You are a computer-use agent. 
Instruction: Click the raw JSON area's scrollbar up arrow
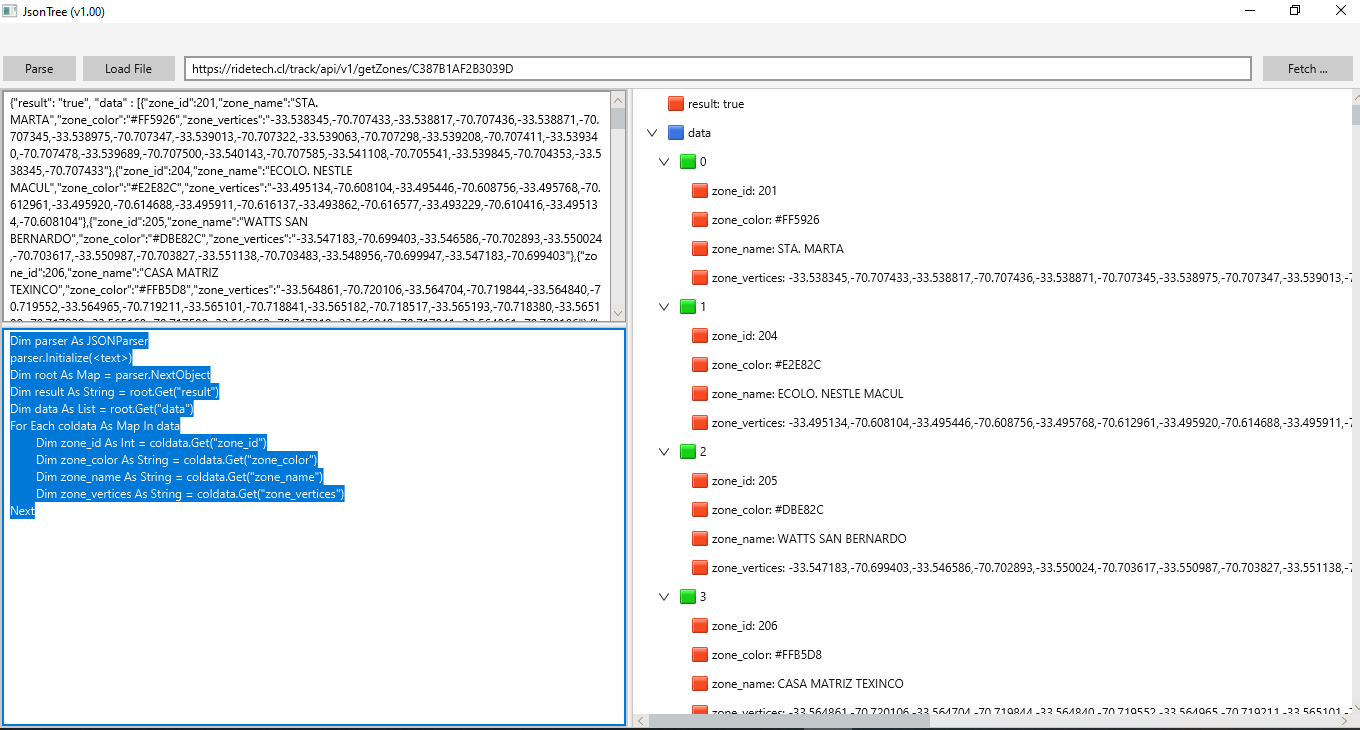coord(617,100)
